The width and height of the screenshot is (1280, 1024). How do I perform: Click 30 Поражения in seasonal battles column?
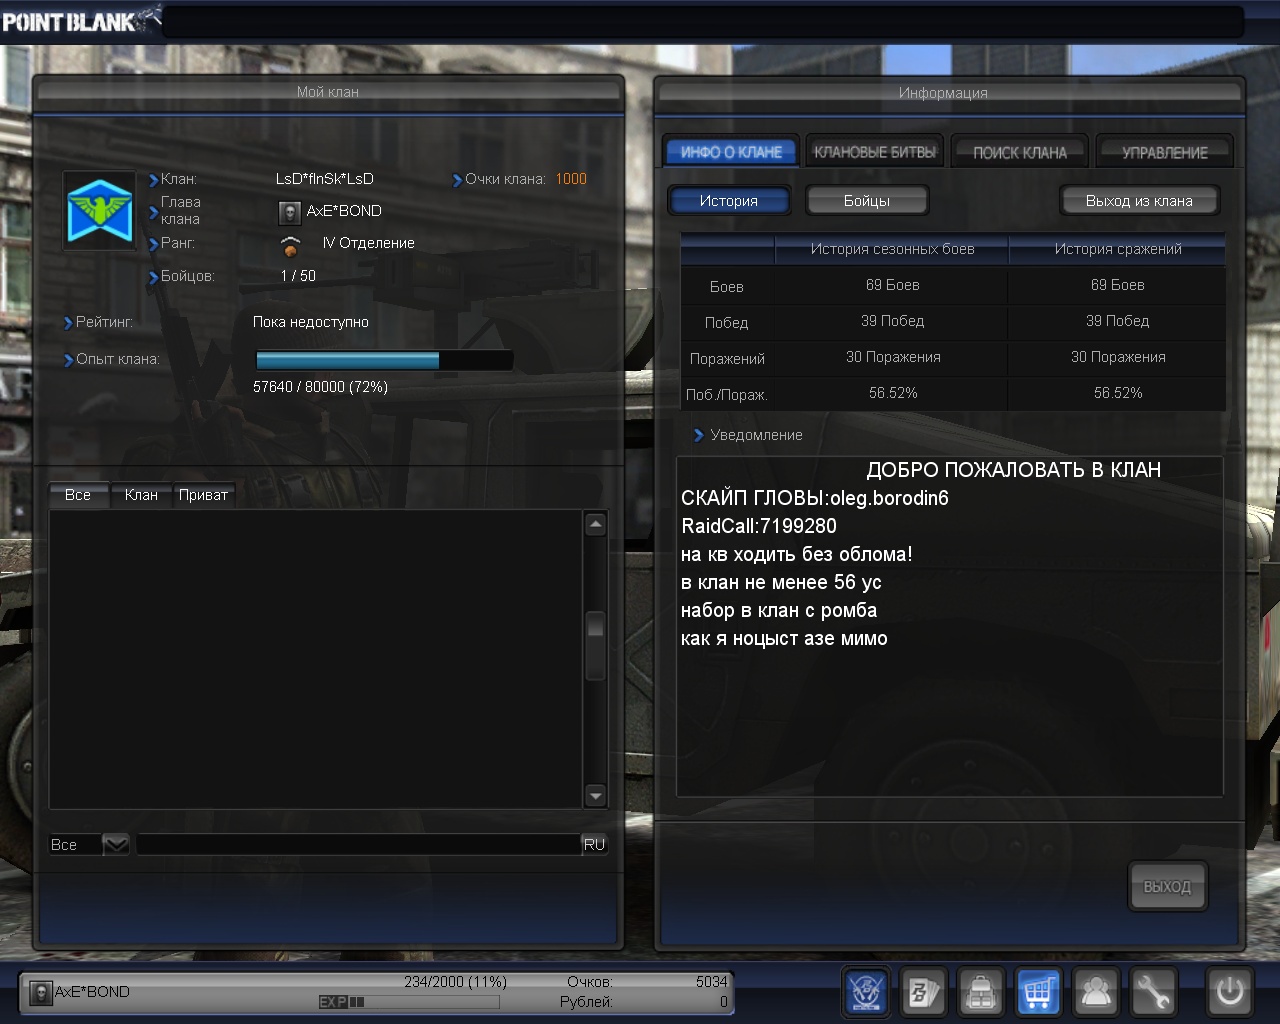(x=893, y=357)
